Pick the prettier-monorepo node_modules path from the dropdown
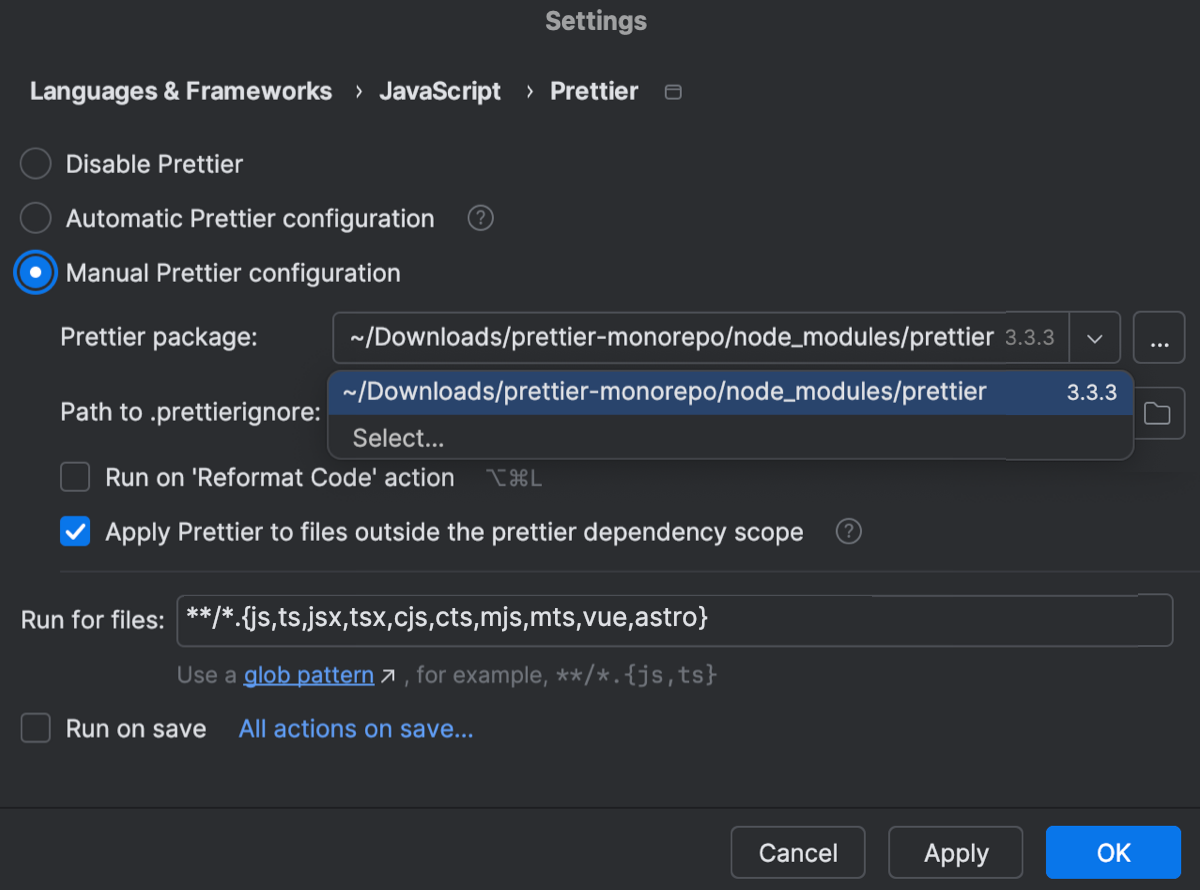 coord(660,391)
